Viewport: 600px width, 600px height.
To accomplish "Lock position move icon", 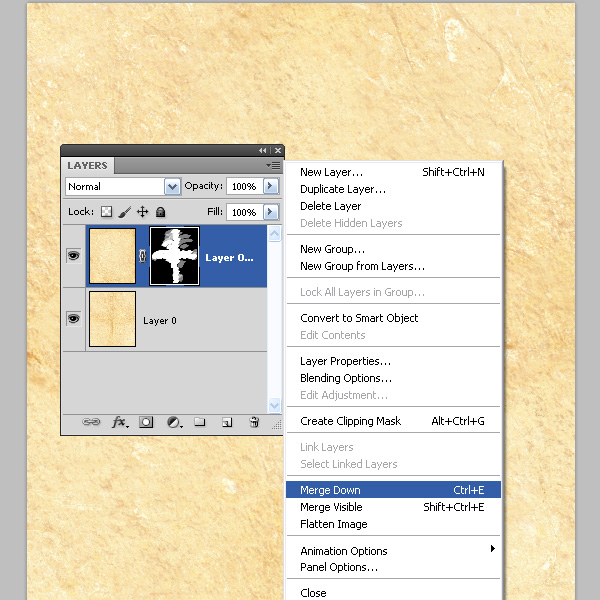I will tap(142, 212).
